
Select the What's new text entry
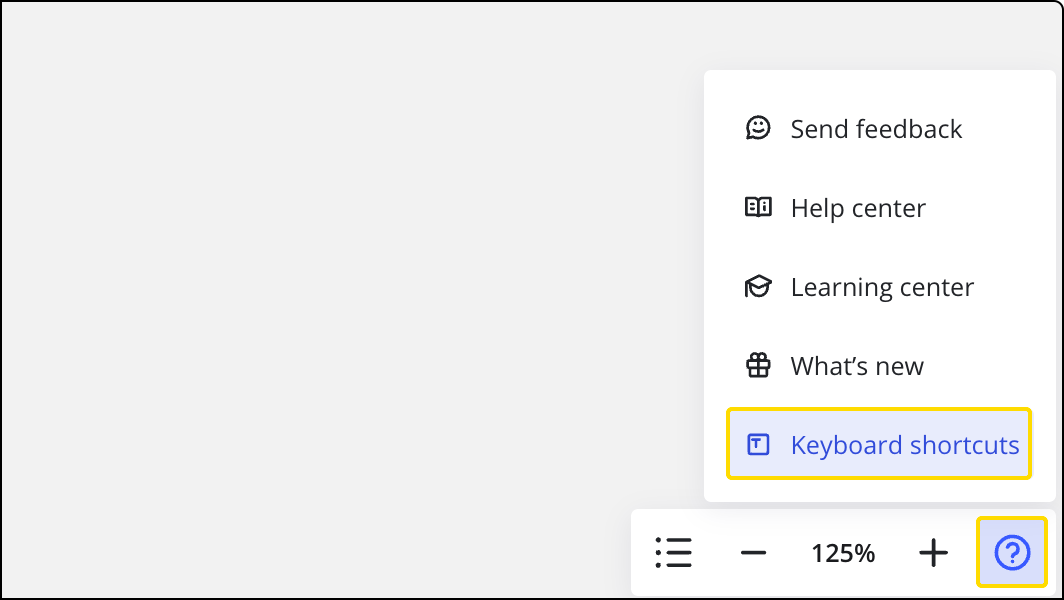[857, 366]
